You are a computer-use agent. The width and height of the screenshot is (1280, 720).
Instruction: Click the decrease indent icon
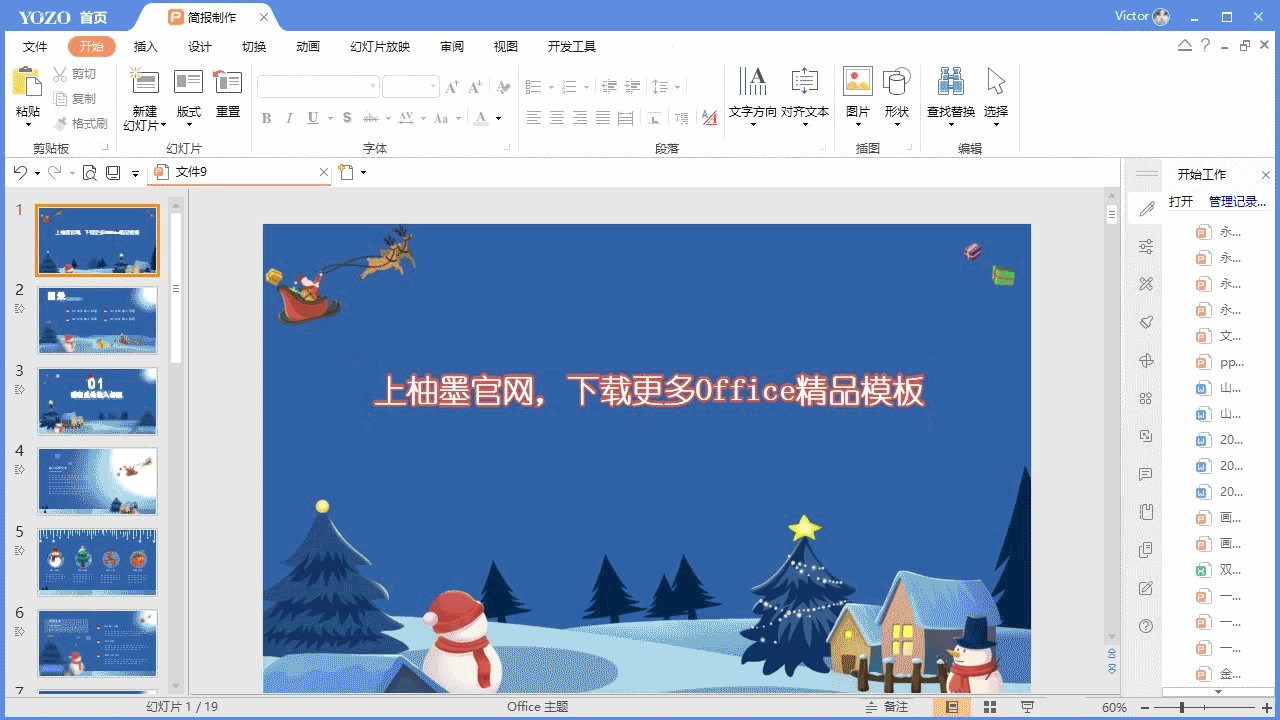pos(608,87)
